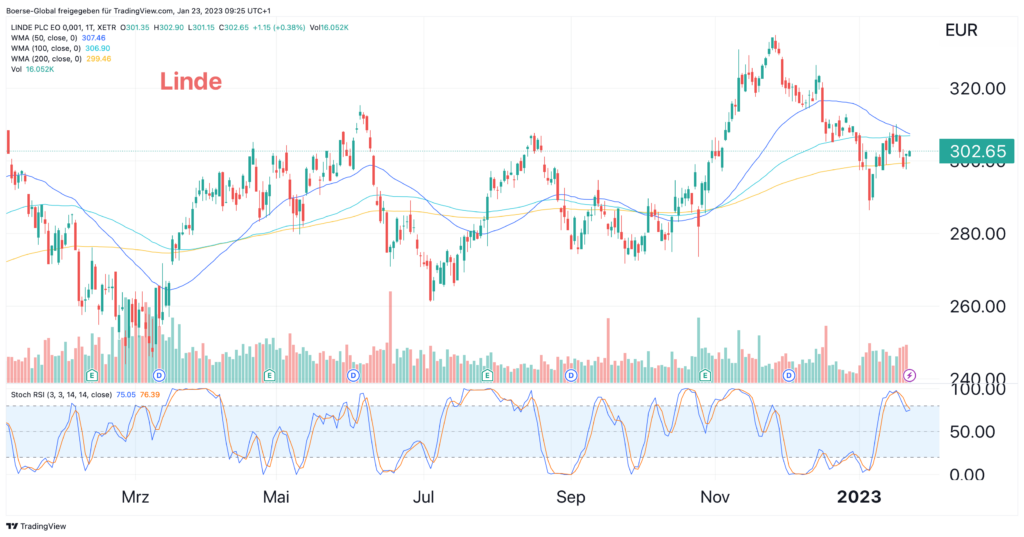Viewport: 1024px width, 537px height.
Task: Click the Boerse-Global header caption text
Action: (x=138, y=11)
